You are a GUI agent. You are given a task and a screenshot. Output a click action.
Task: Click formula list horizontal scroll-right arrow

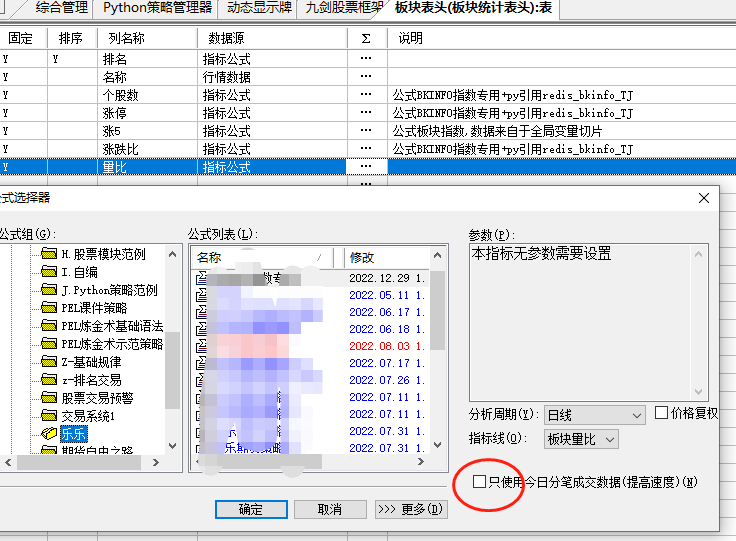click(421, 462)
